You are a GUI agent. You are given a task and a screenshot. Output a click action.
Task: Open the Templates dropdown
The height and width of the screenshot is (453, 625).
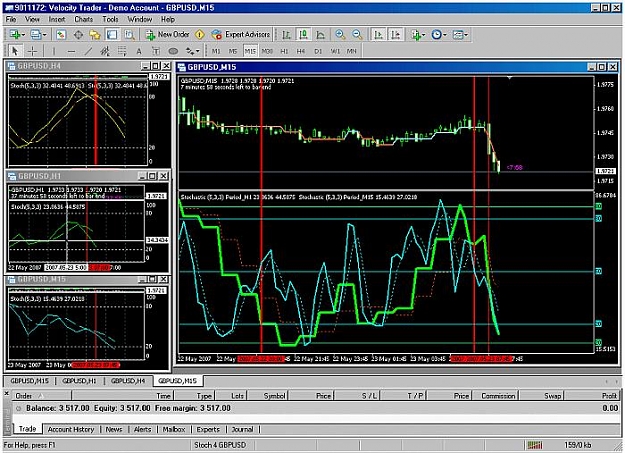point(460,35)
